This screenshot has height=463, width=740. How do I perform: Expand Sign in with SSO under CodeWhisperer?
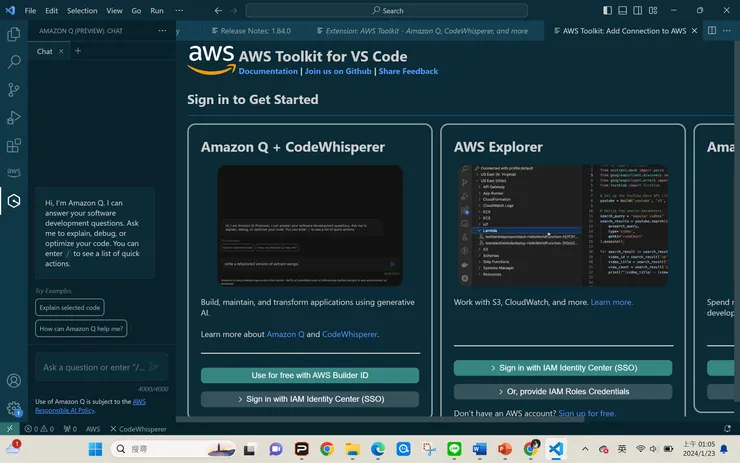[310, 399]
